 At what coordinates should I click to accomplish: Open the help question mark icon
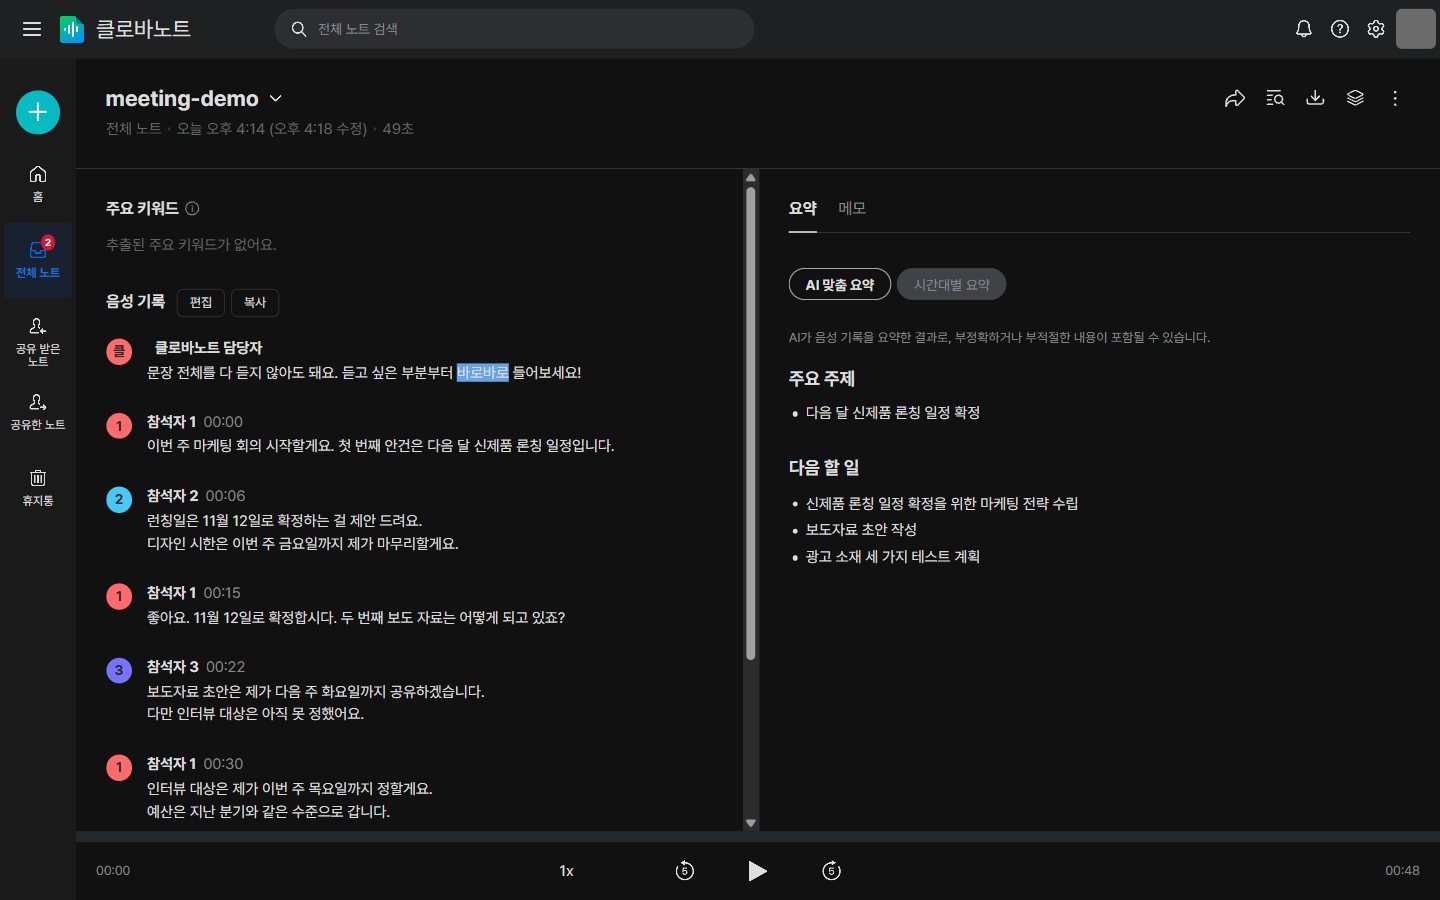(x=1340, y=29)
